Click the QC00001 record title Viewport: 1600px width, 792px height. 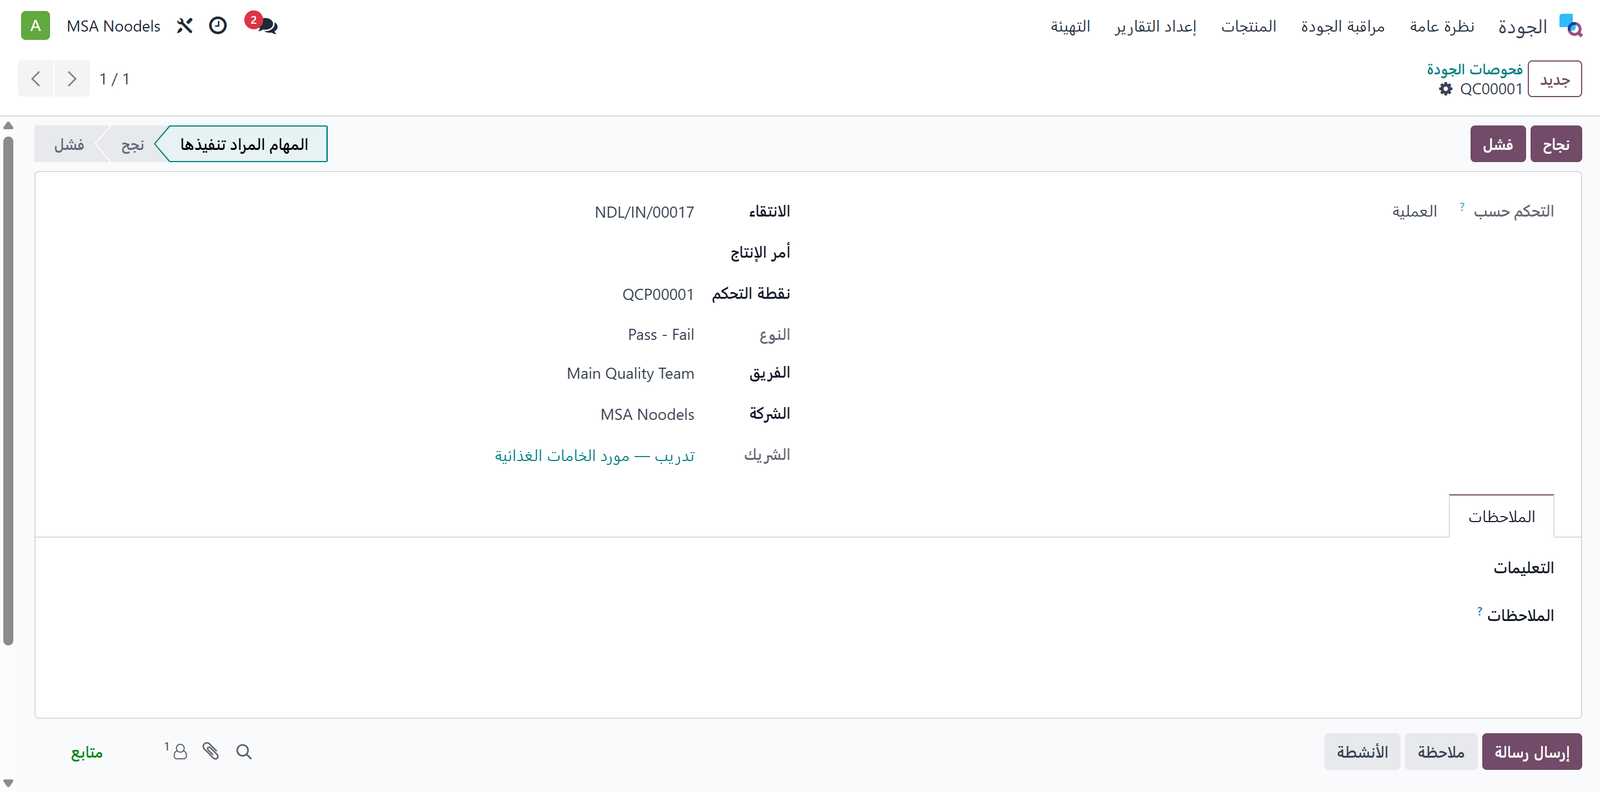click(x=1491, y=89)
